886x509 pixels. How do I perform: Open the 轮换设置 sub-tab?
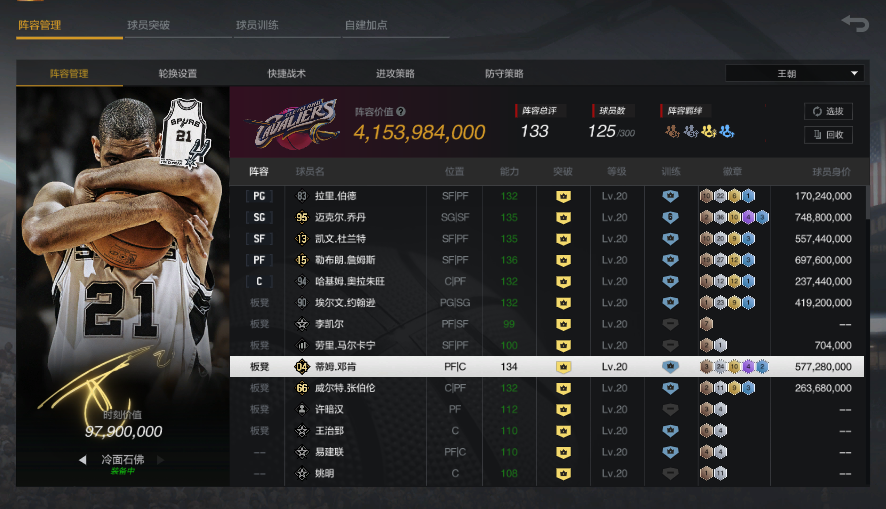point(177,73)
